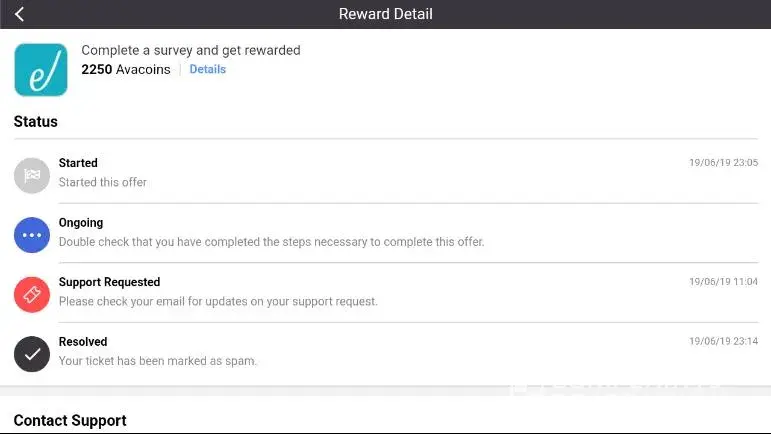Screen dimensions: 771x434
Task: Select the Resolved status entry
Action: (x=83, y=342)
